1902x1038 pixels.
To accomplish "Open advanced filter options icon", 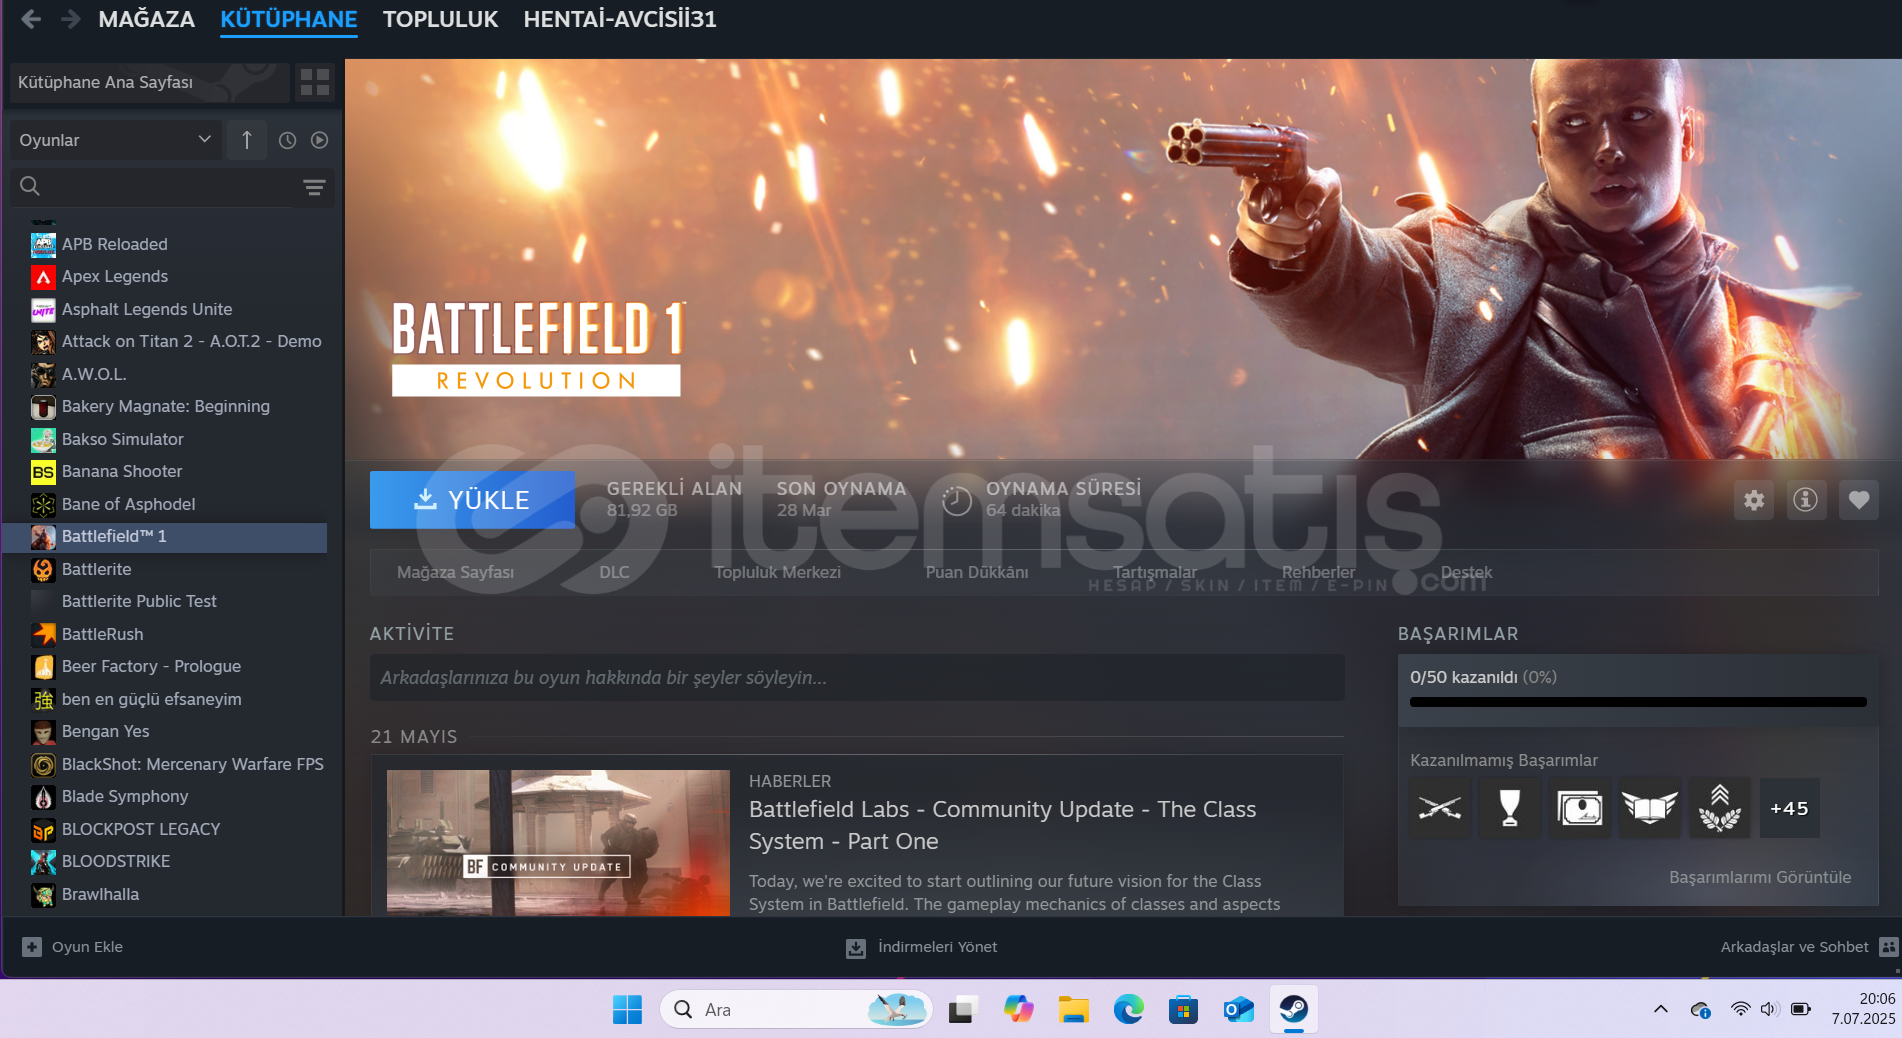I will pos(314,187).
